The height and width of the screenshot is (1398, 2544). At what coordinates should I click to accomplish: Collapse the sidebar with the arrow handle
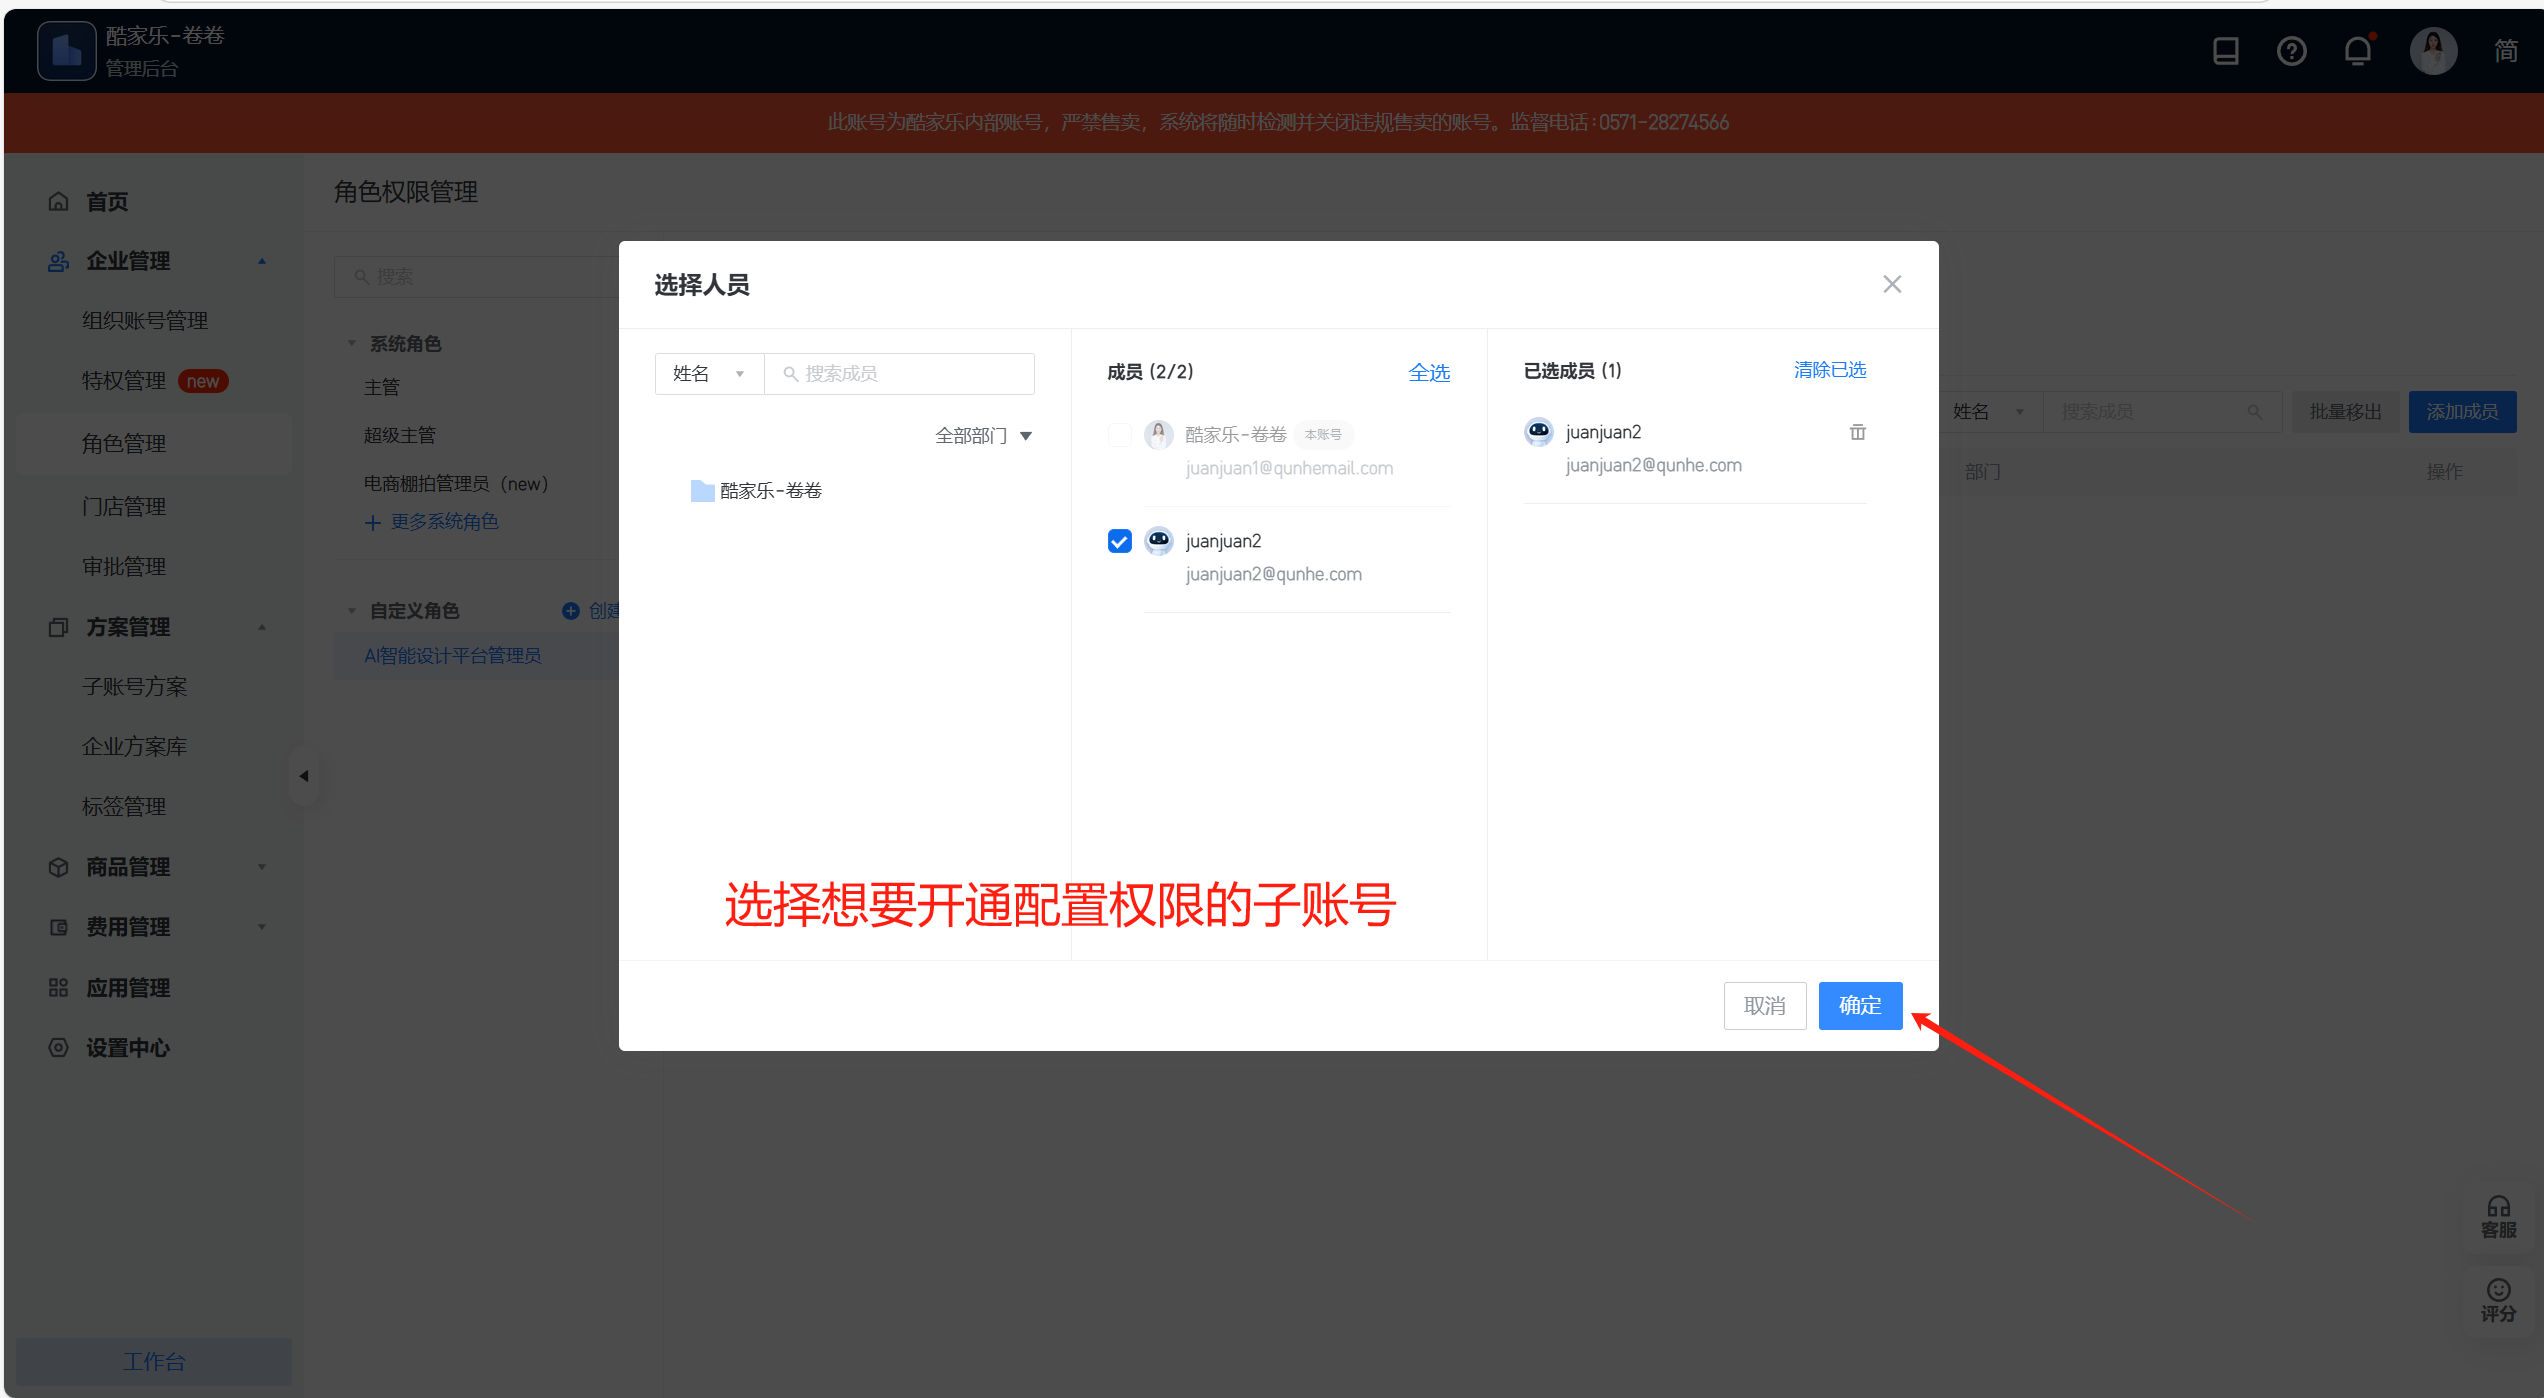click(x=304, y=776)
